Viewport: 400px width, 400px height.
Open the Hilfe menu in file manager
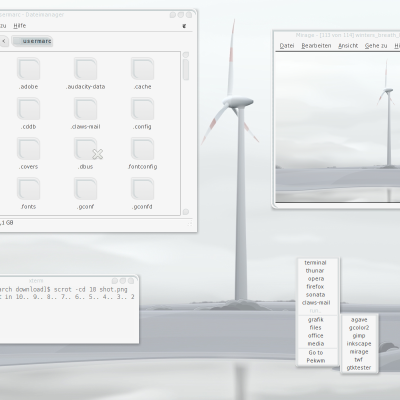pos(20,26)
